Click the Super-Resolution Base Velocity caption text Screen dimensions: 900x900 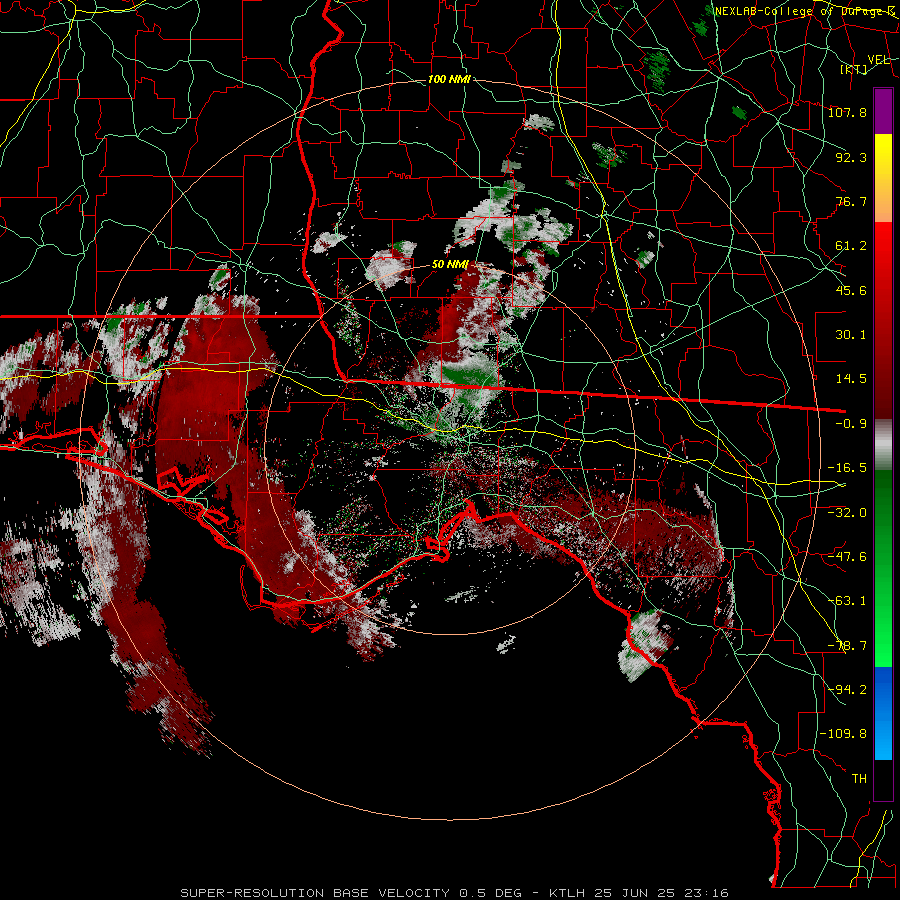click(455, 893)
